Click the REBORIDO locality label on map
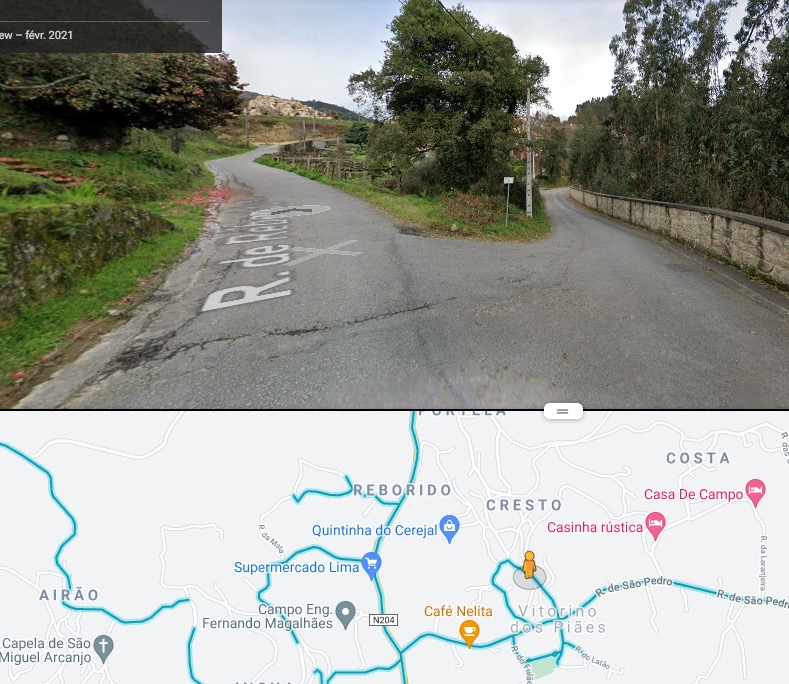 pyautogui.click(x=403, y=490)
